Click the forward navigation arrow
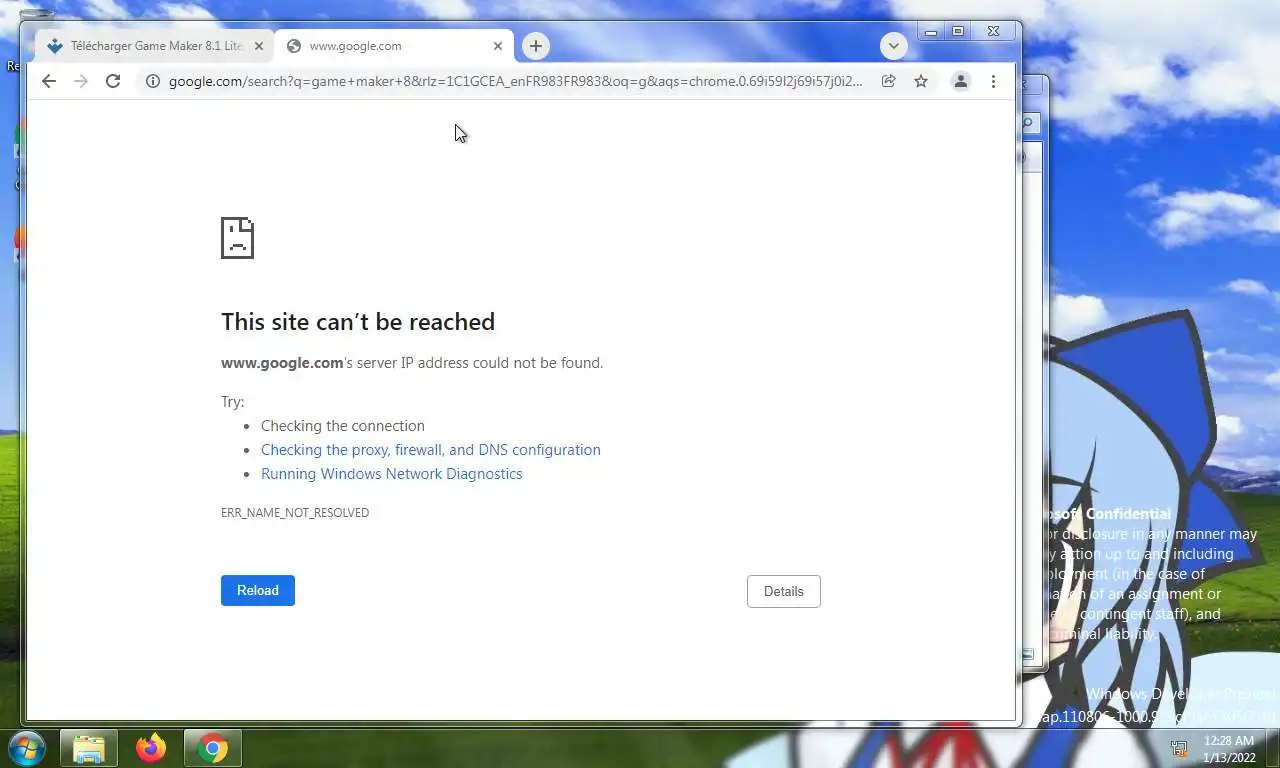This screenshot has width=1280, height=768. click(81, 81)
